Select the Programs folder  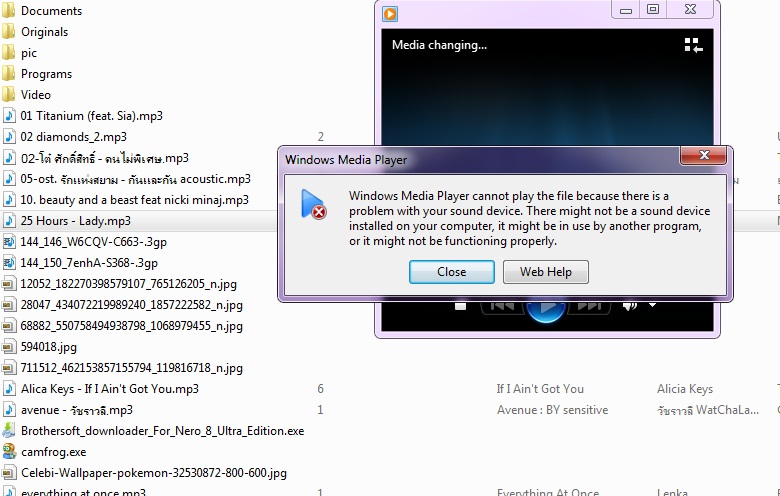pos(8,74)
